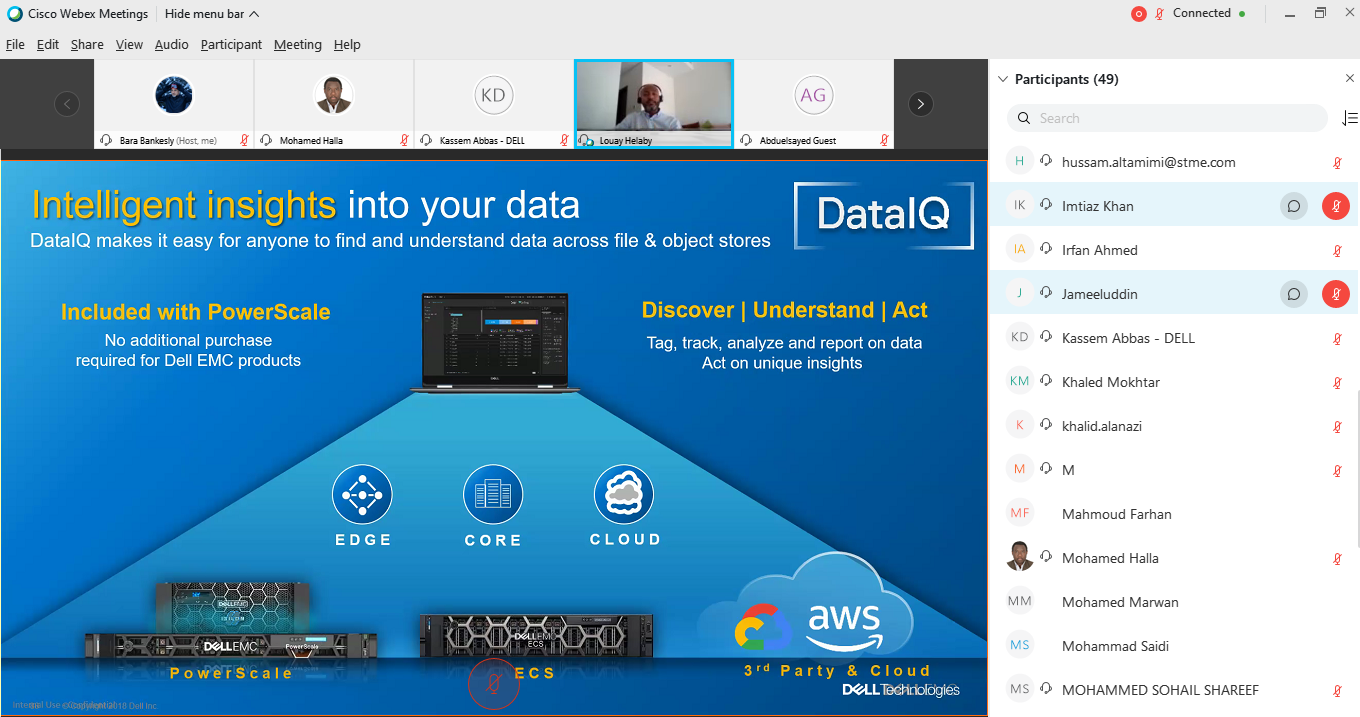The width and height of the screenshot is (1360, 717).
Task: Show previous video thumbnails with left arrow
Action: point(67,104)
